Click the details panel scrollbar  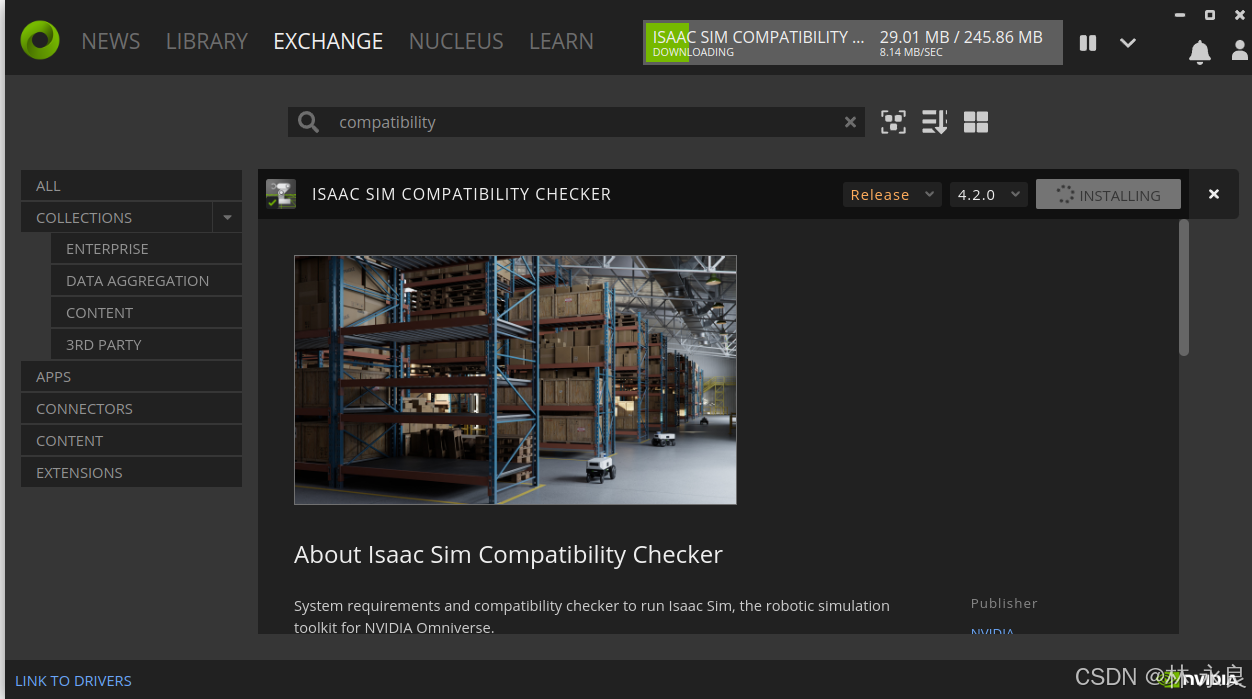click(x=1184, y=288)
